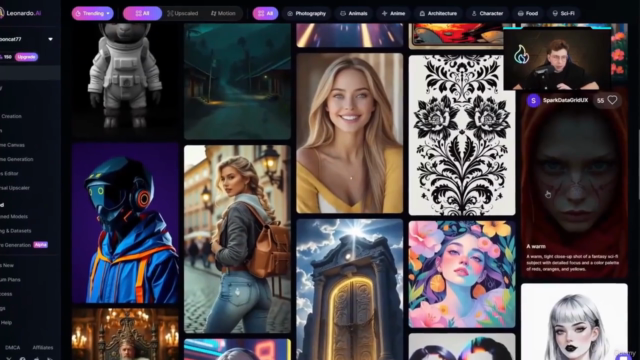The image size is (640, 360).
Task: Open the Help item in sidebar
Action: (6, 322)
